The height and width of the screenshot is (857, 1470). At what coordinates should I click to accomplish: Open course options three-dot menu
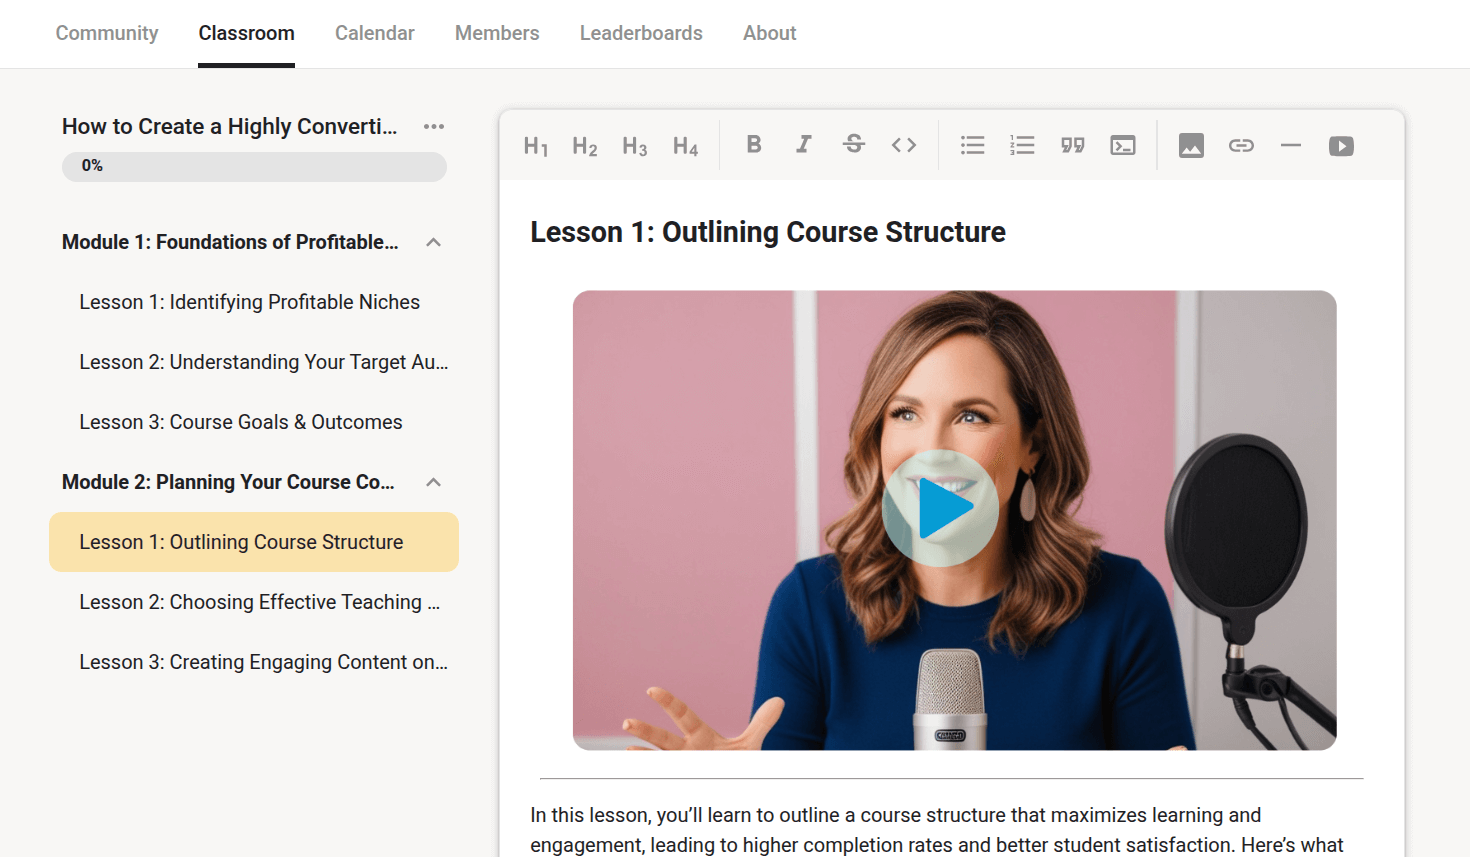click(433, 126)
